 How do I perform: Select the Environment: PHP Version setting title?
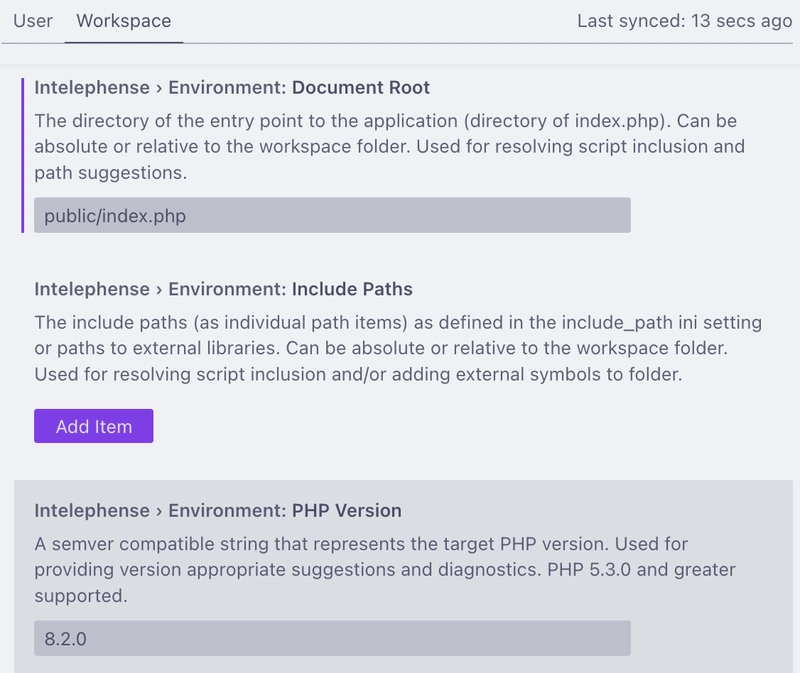(x=218, y=510)
